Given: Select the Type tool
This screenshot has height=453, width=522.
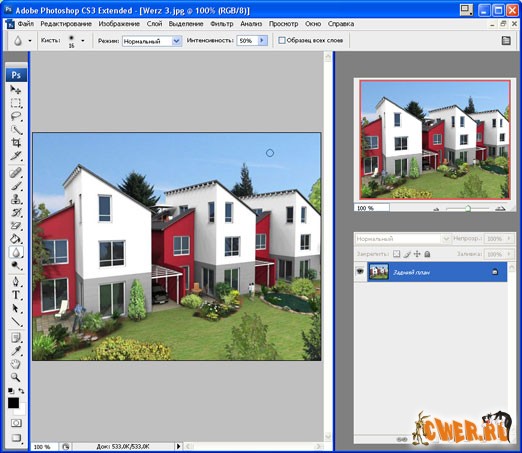Looking at the screenshot, I should [15, 295].
